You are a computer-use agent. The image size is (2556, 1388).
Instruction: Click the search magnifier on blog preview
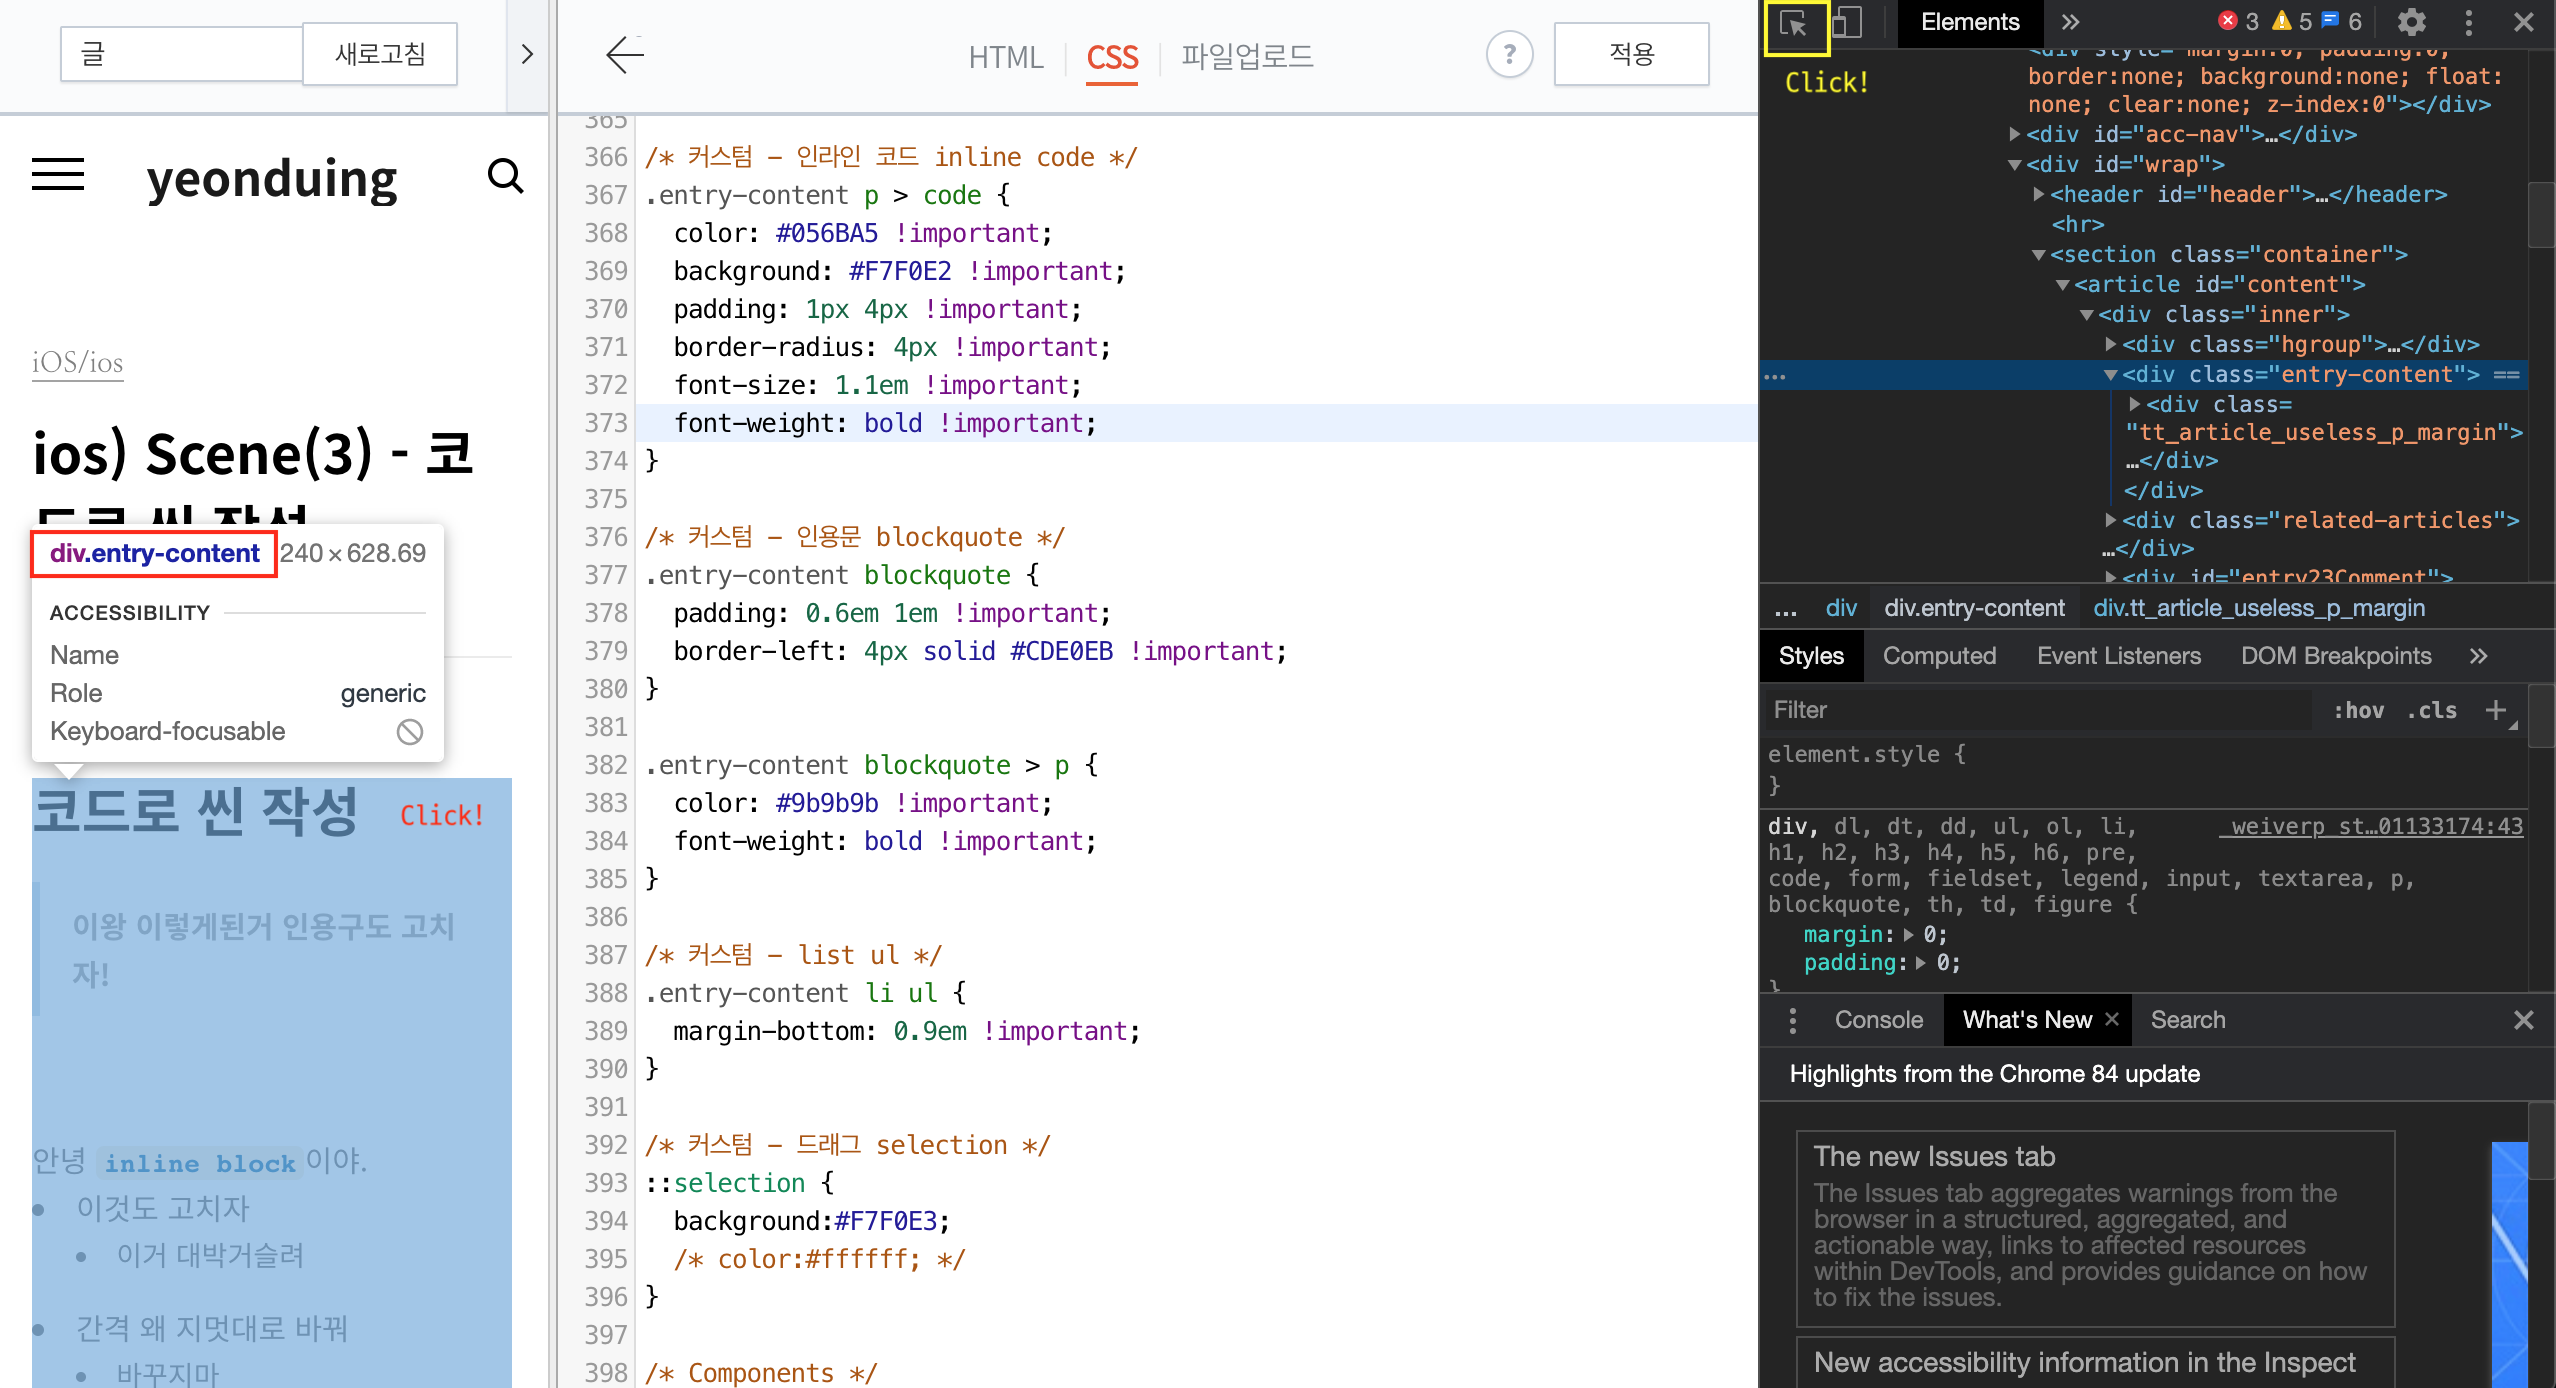point(505,177)
